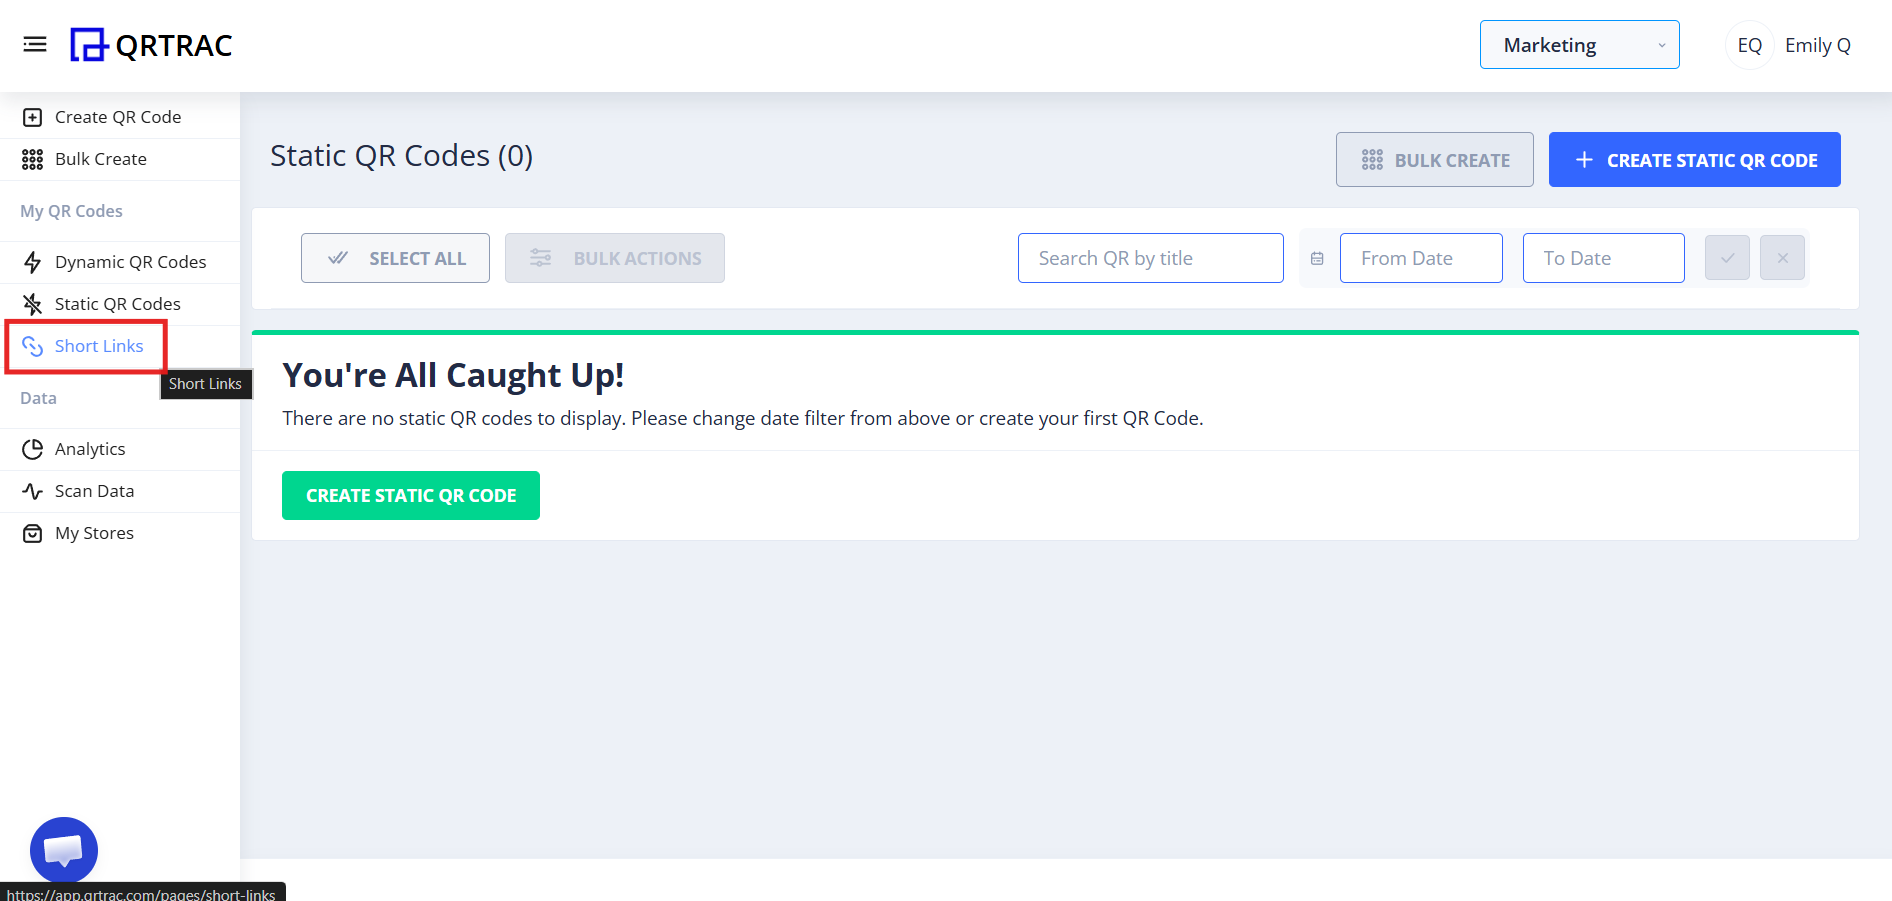
Task: Open the chat support bubble
Action: point(64,850)
